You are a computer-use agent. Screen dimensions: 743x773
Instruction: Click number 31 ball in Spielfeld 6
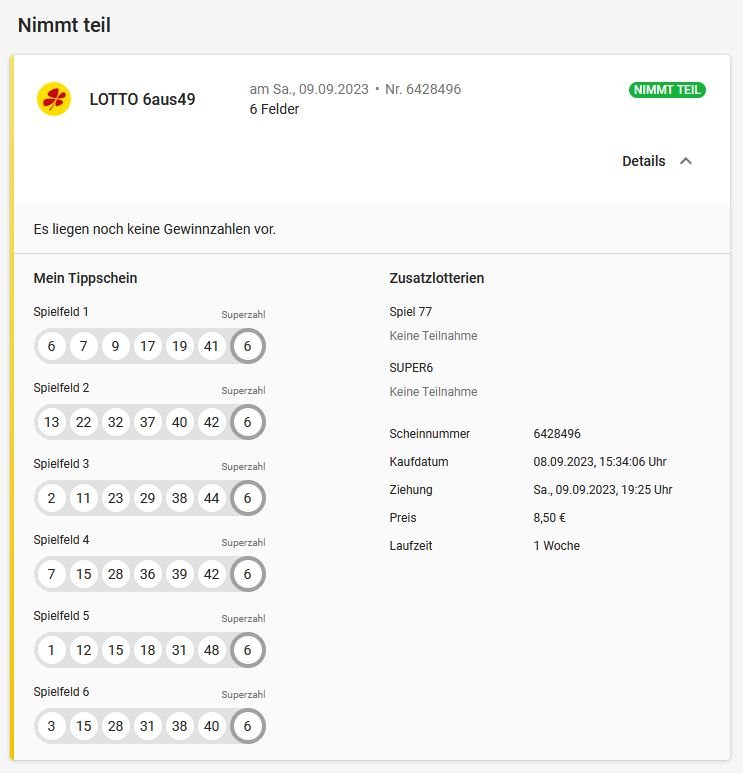147,726
